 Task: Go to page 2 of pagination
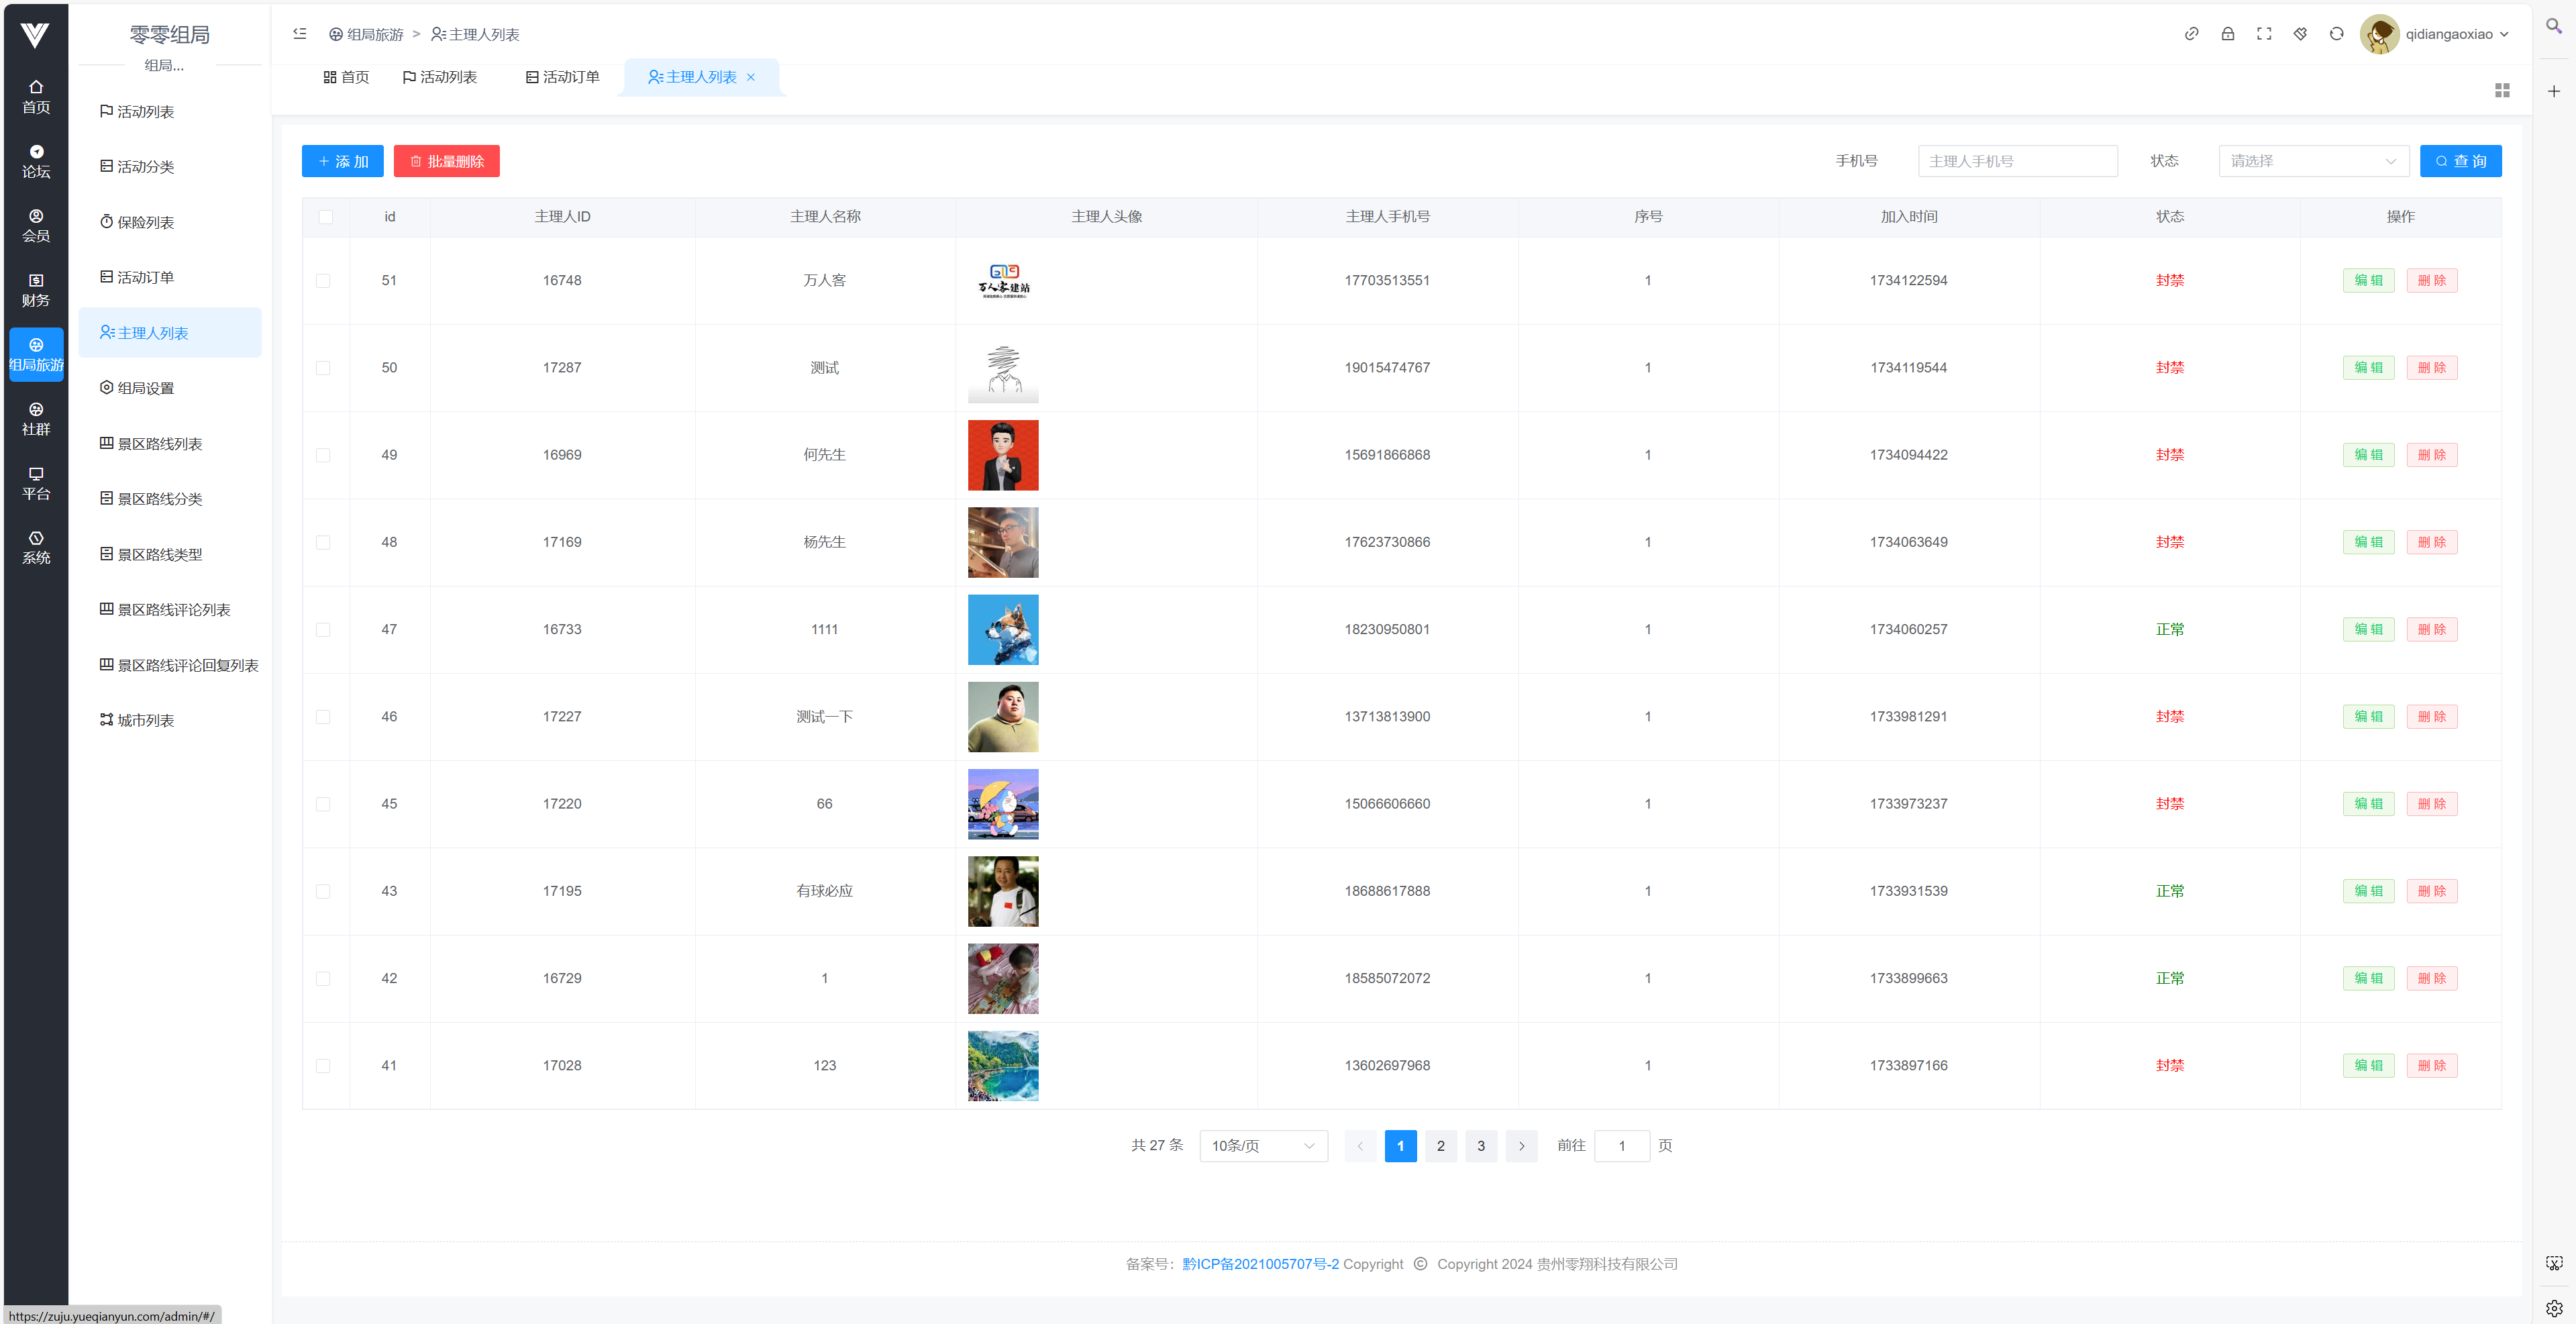coord(1440,1146)
